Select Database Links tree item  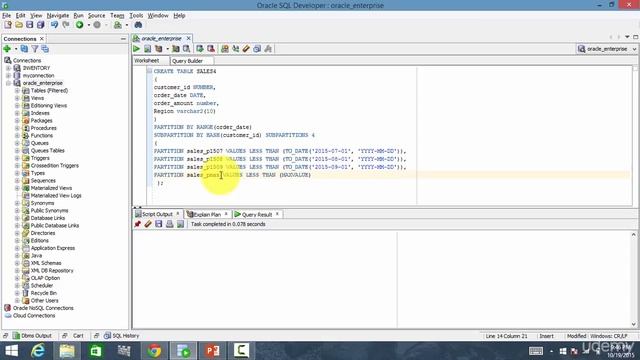pos(48,218)
